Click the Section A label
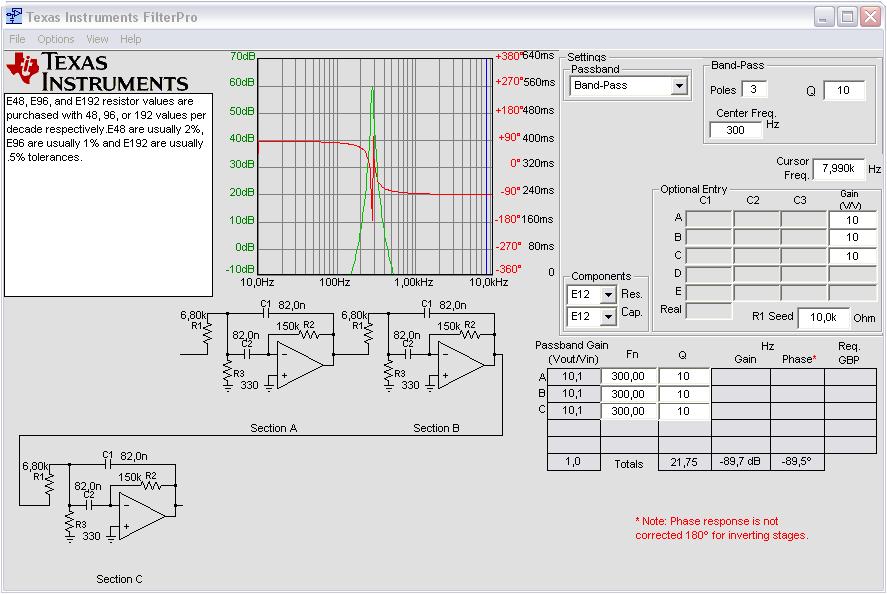Viewport: 887px width, 594px height. [x=274, y=428]
